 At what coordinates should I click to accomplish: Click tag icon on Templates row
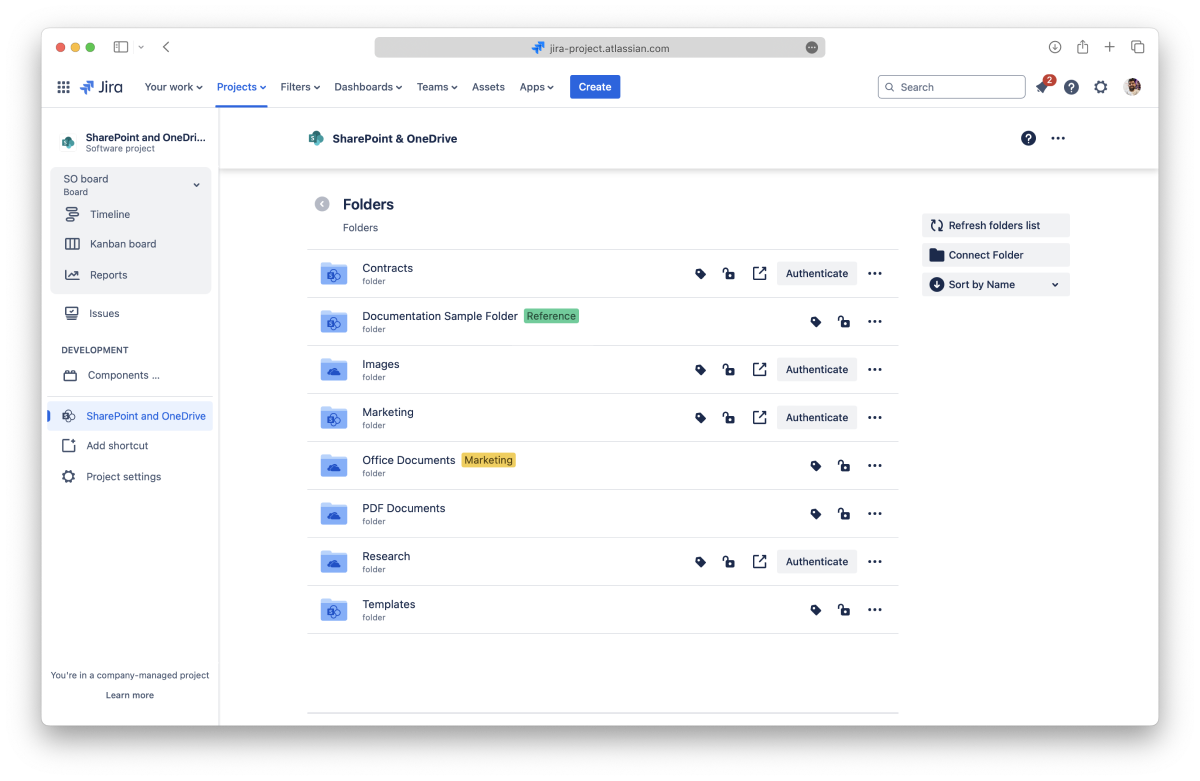(x=815, y=610)
